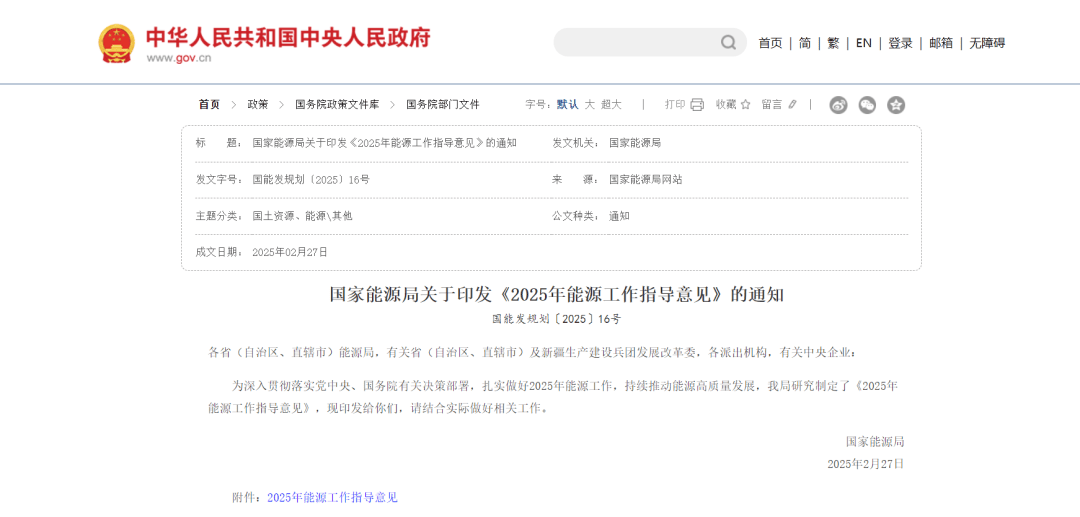Go to 首页 in breadcrumb
Viewport: 1080px width, 517px height.
click(209, 105)
